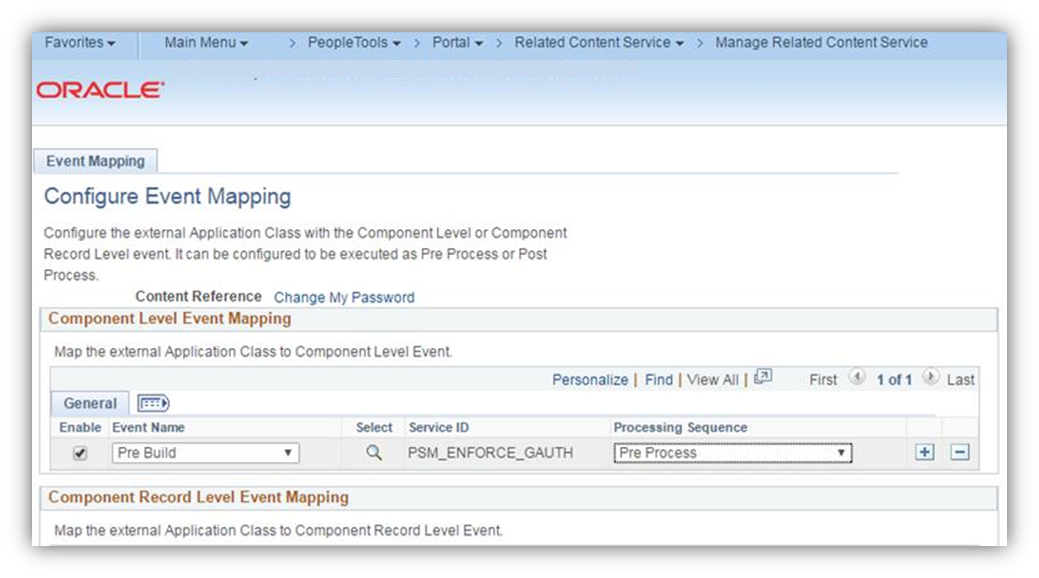Click the Personalize link

tap(590, 380)
